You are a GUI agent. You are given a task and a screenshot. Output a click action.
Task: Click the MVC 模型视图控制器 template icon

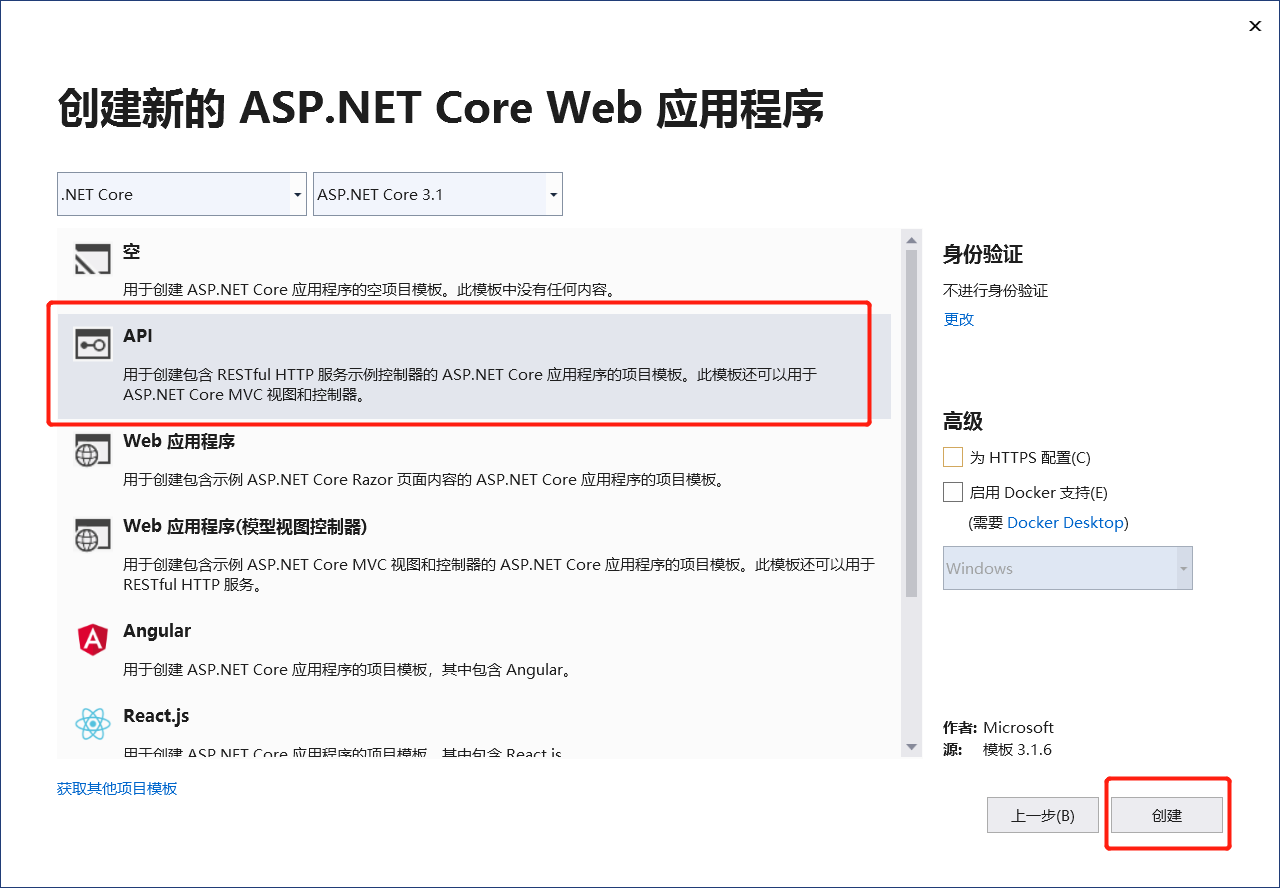93,534
